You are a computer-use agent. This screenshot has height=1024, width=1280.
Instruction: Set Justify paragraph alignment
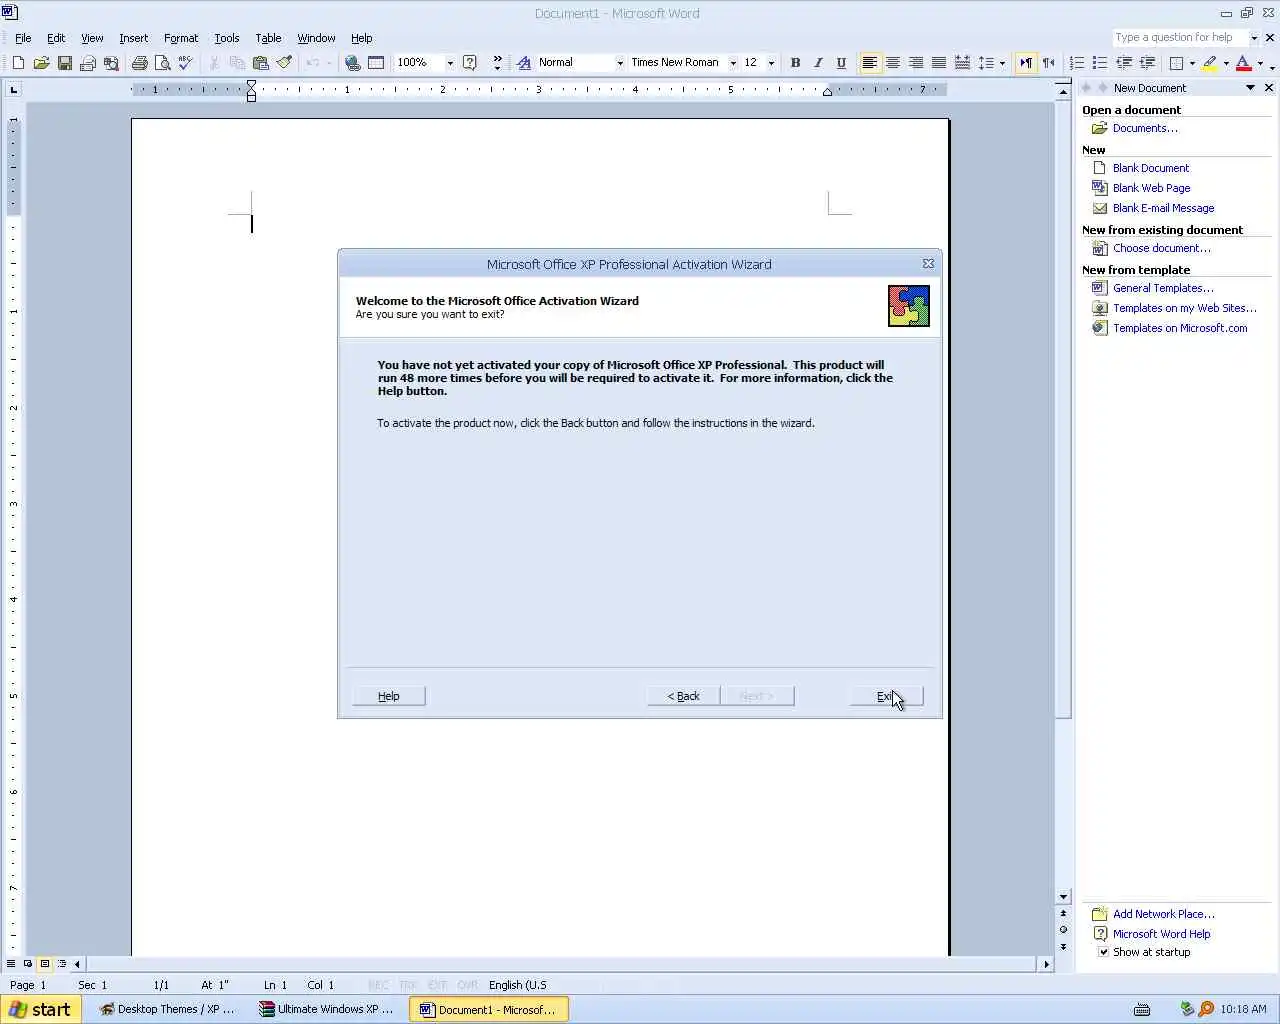pos(939,63)
